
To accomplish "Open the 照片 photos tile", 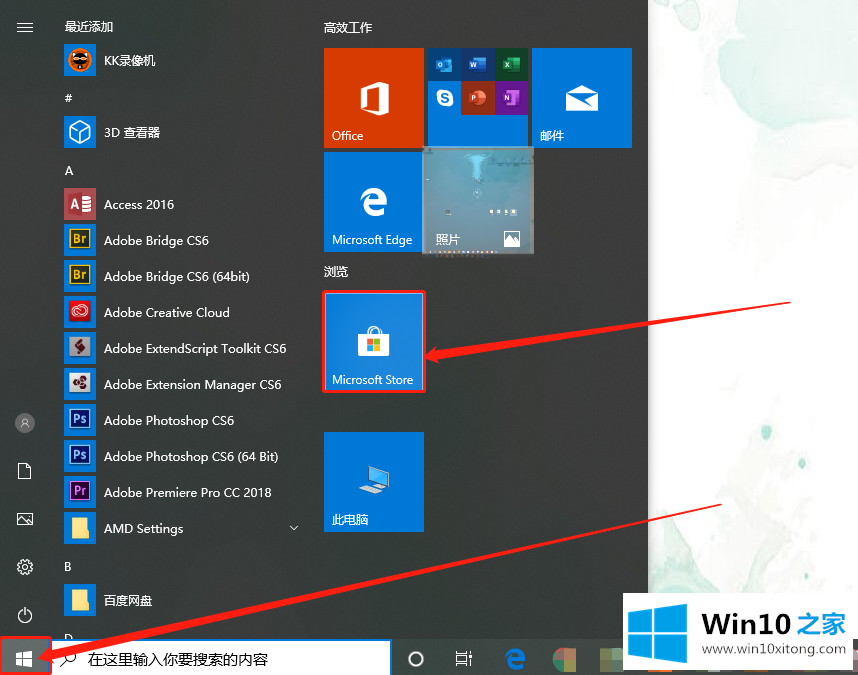I will click(478, 202).
